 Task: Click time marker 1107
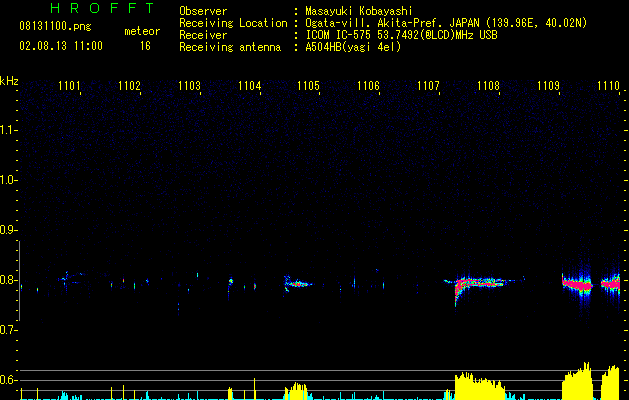point(428,85)
